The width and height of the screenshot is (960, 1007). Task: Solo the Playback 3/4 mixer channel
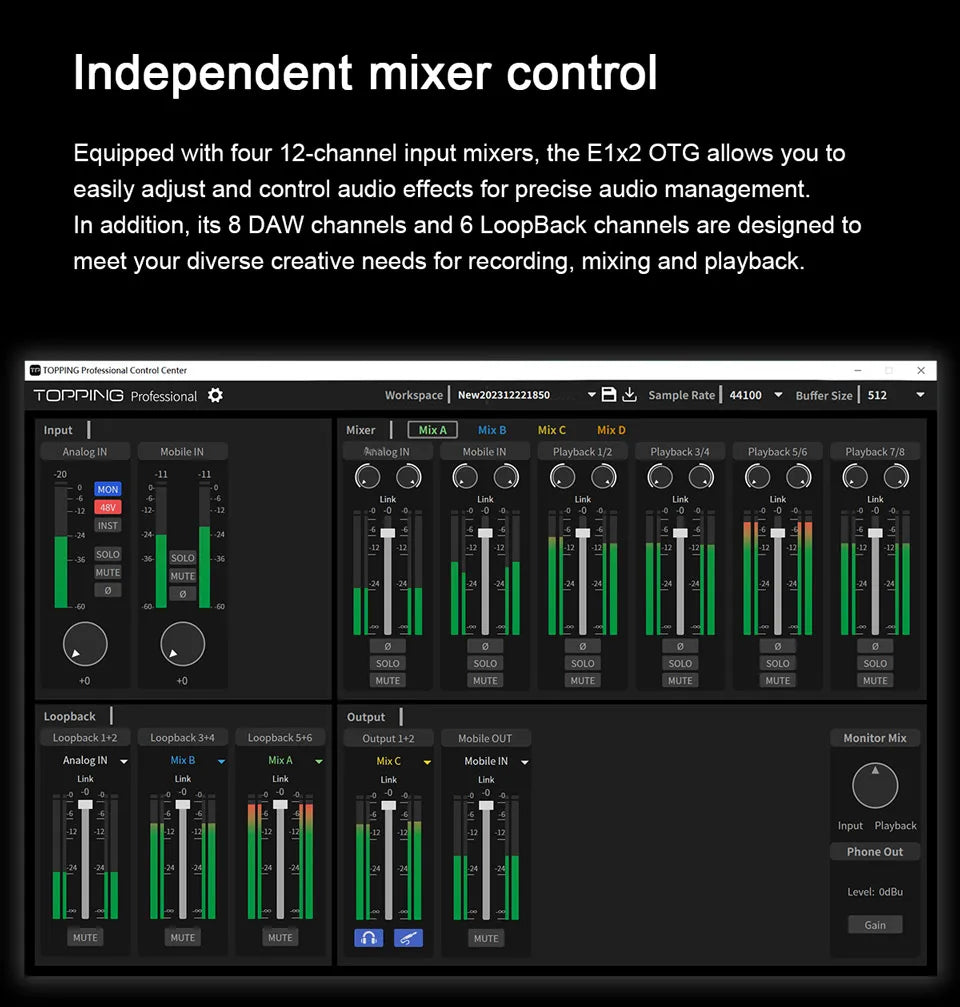(680, 663)
